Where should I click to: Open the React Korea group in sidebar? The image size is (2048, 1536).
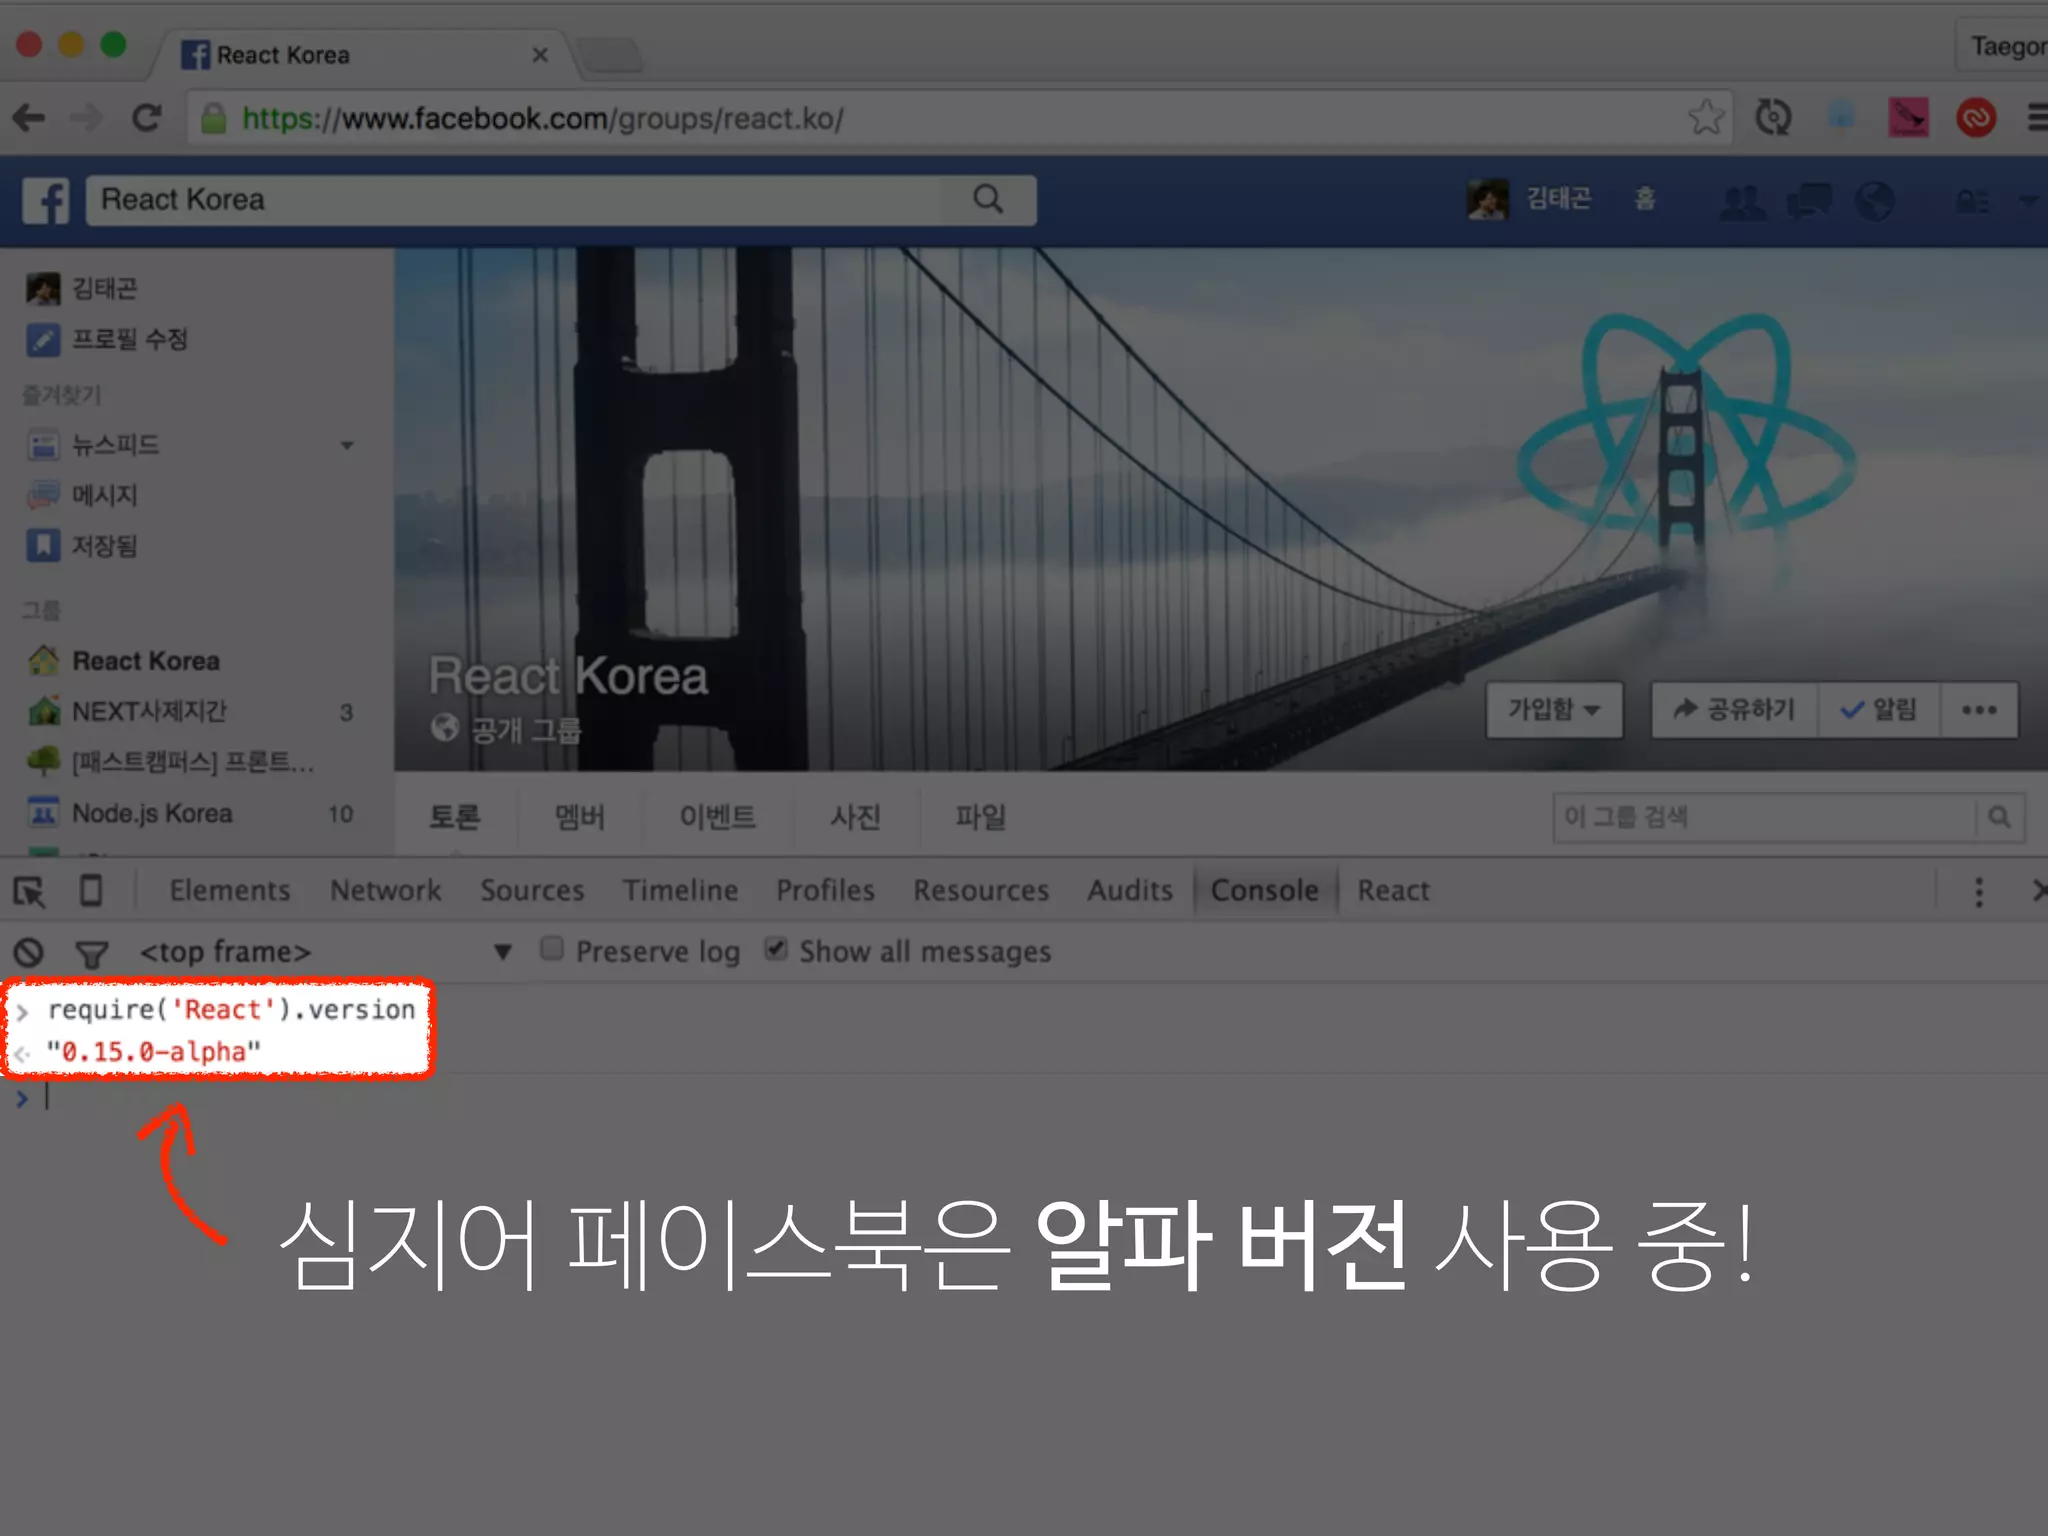point(146,661)
